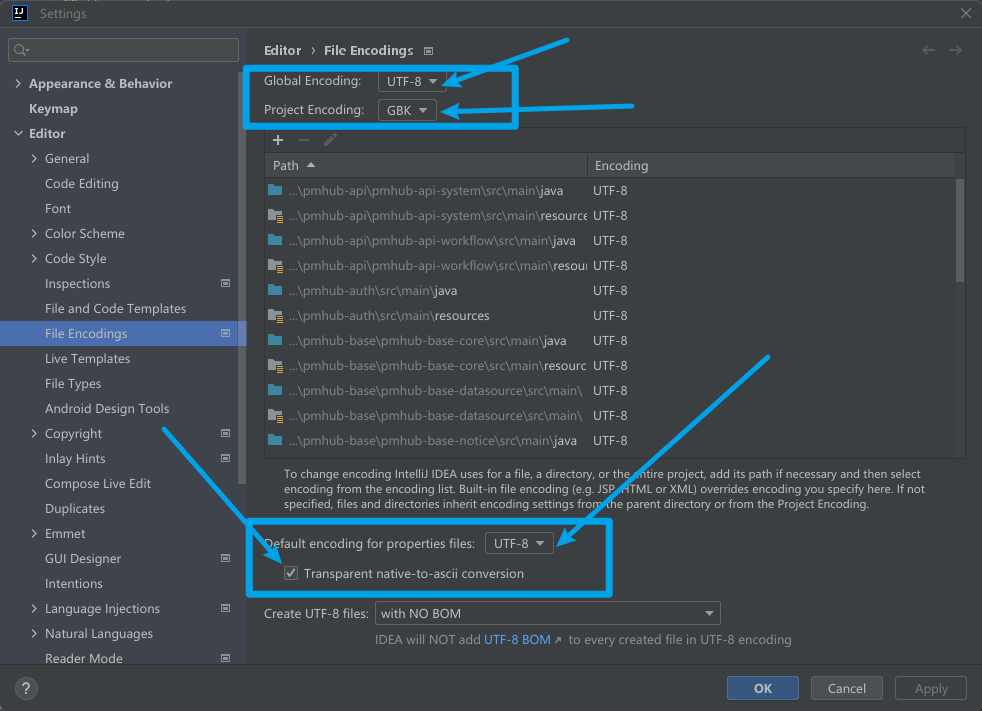The image size is (982, 711).
Task: Open Duplicates settings
Action: point(75,509)
